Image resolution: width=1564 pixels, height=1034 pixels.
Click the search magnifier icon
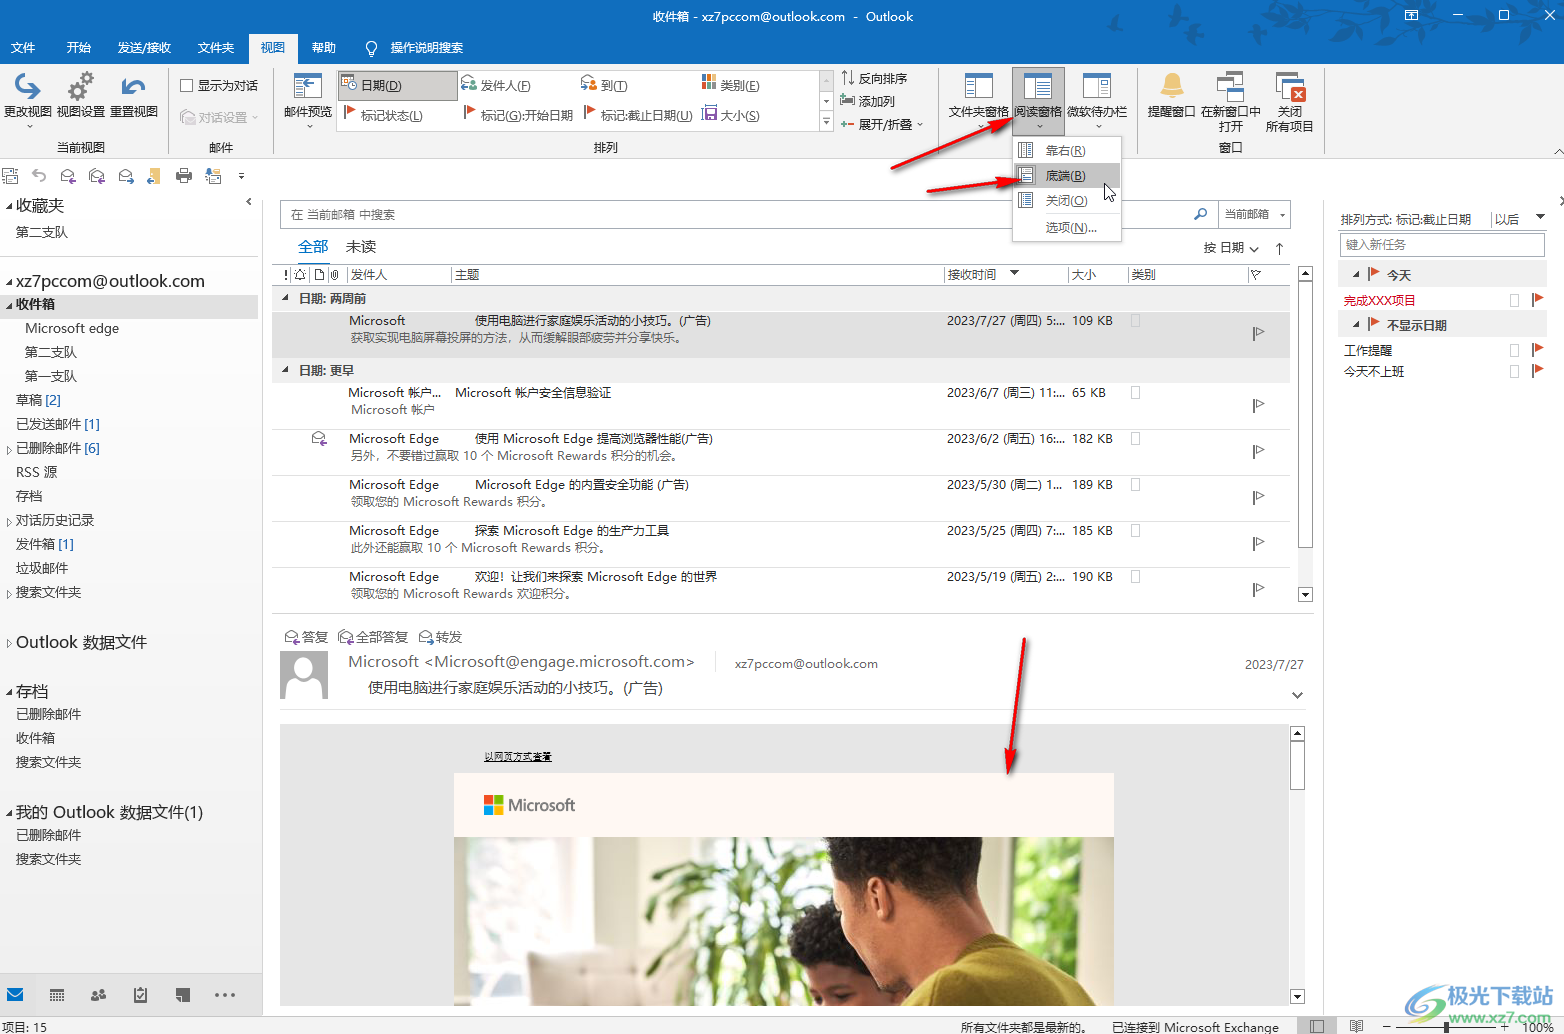(1201, 214)
